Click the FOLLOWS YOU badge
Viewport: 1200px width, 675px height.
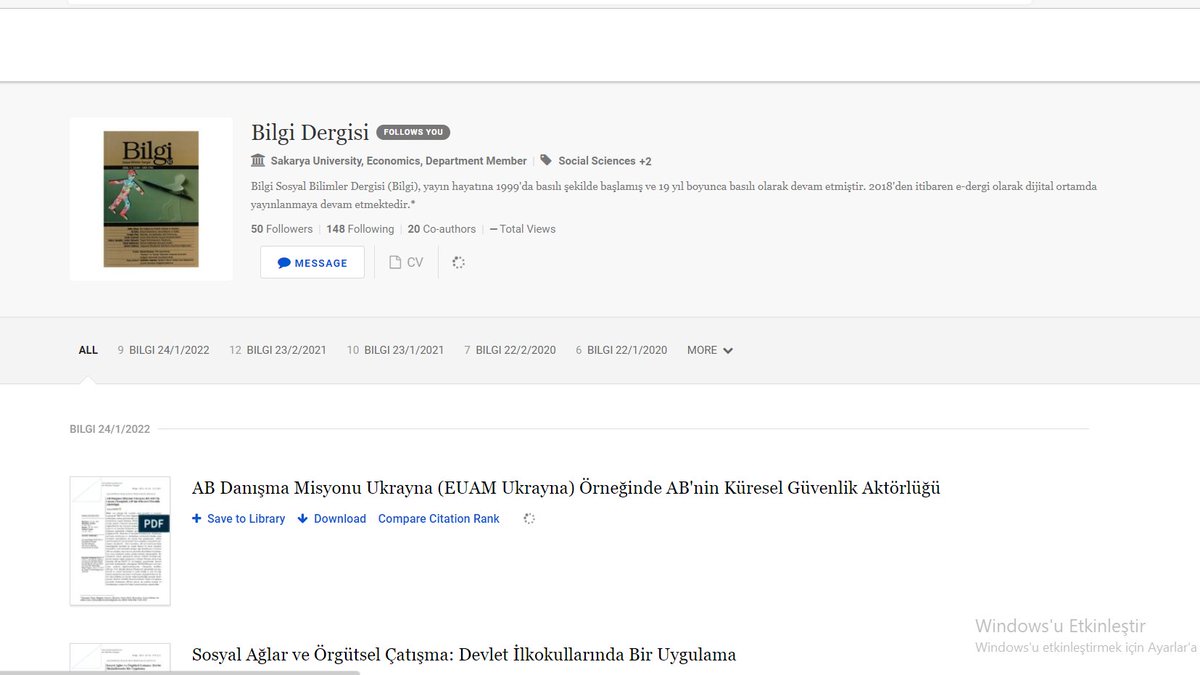[x=413, y=132]
